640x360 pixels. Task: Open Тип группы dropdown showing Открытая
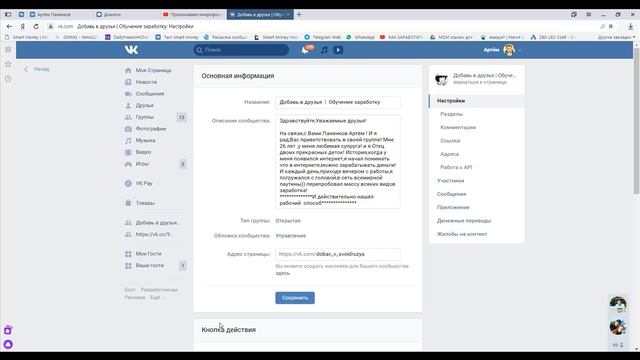point(288,221)
